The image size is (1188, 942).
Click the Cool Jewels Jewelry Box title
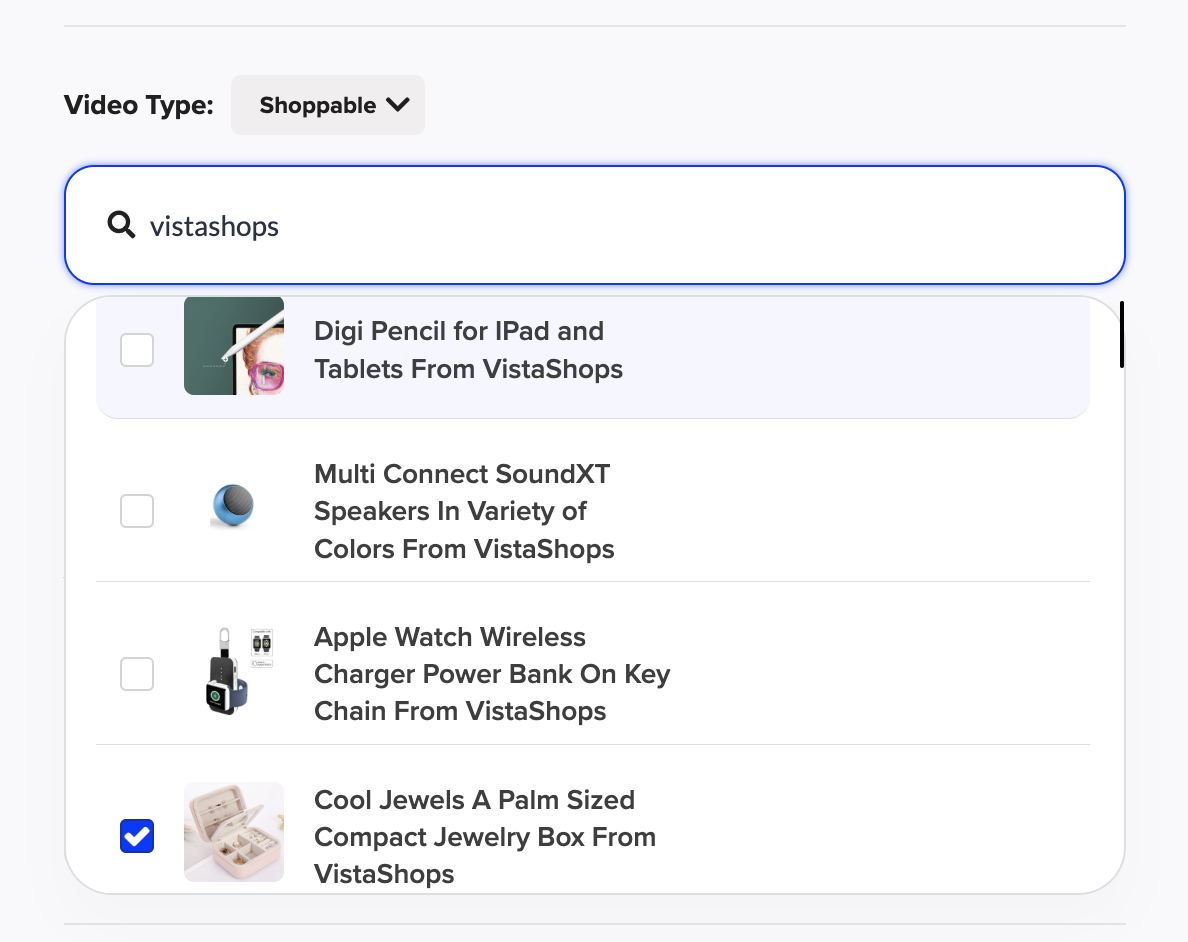tap(484, 836)
